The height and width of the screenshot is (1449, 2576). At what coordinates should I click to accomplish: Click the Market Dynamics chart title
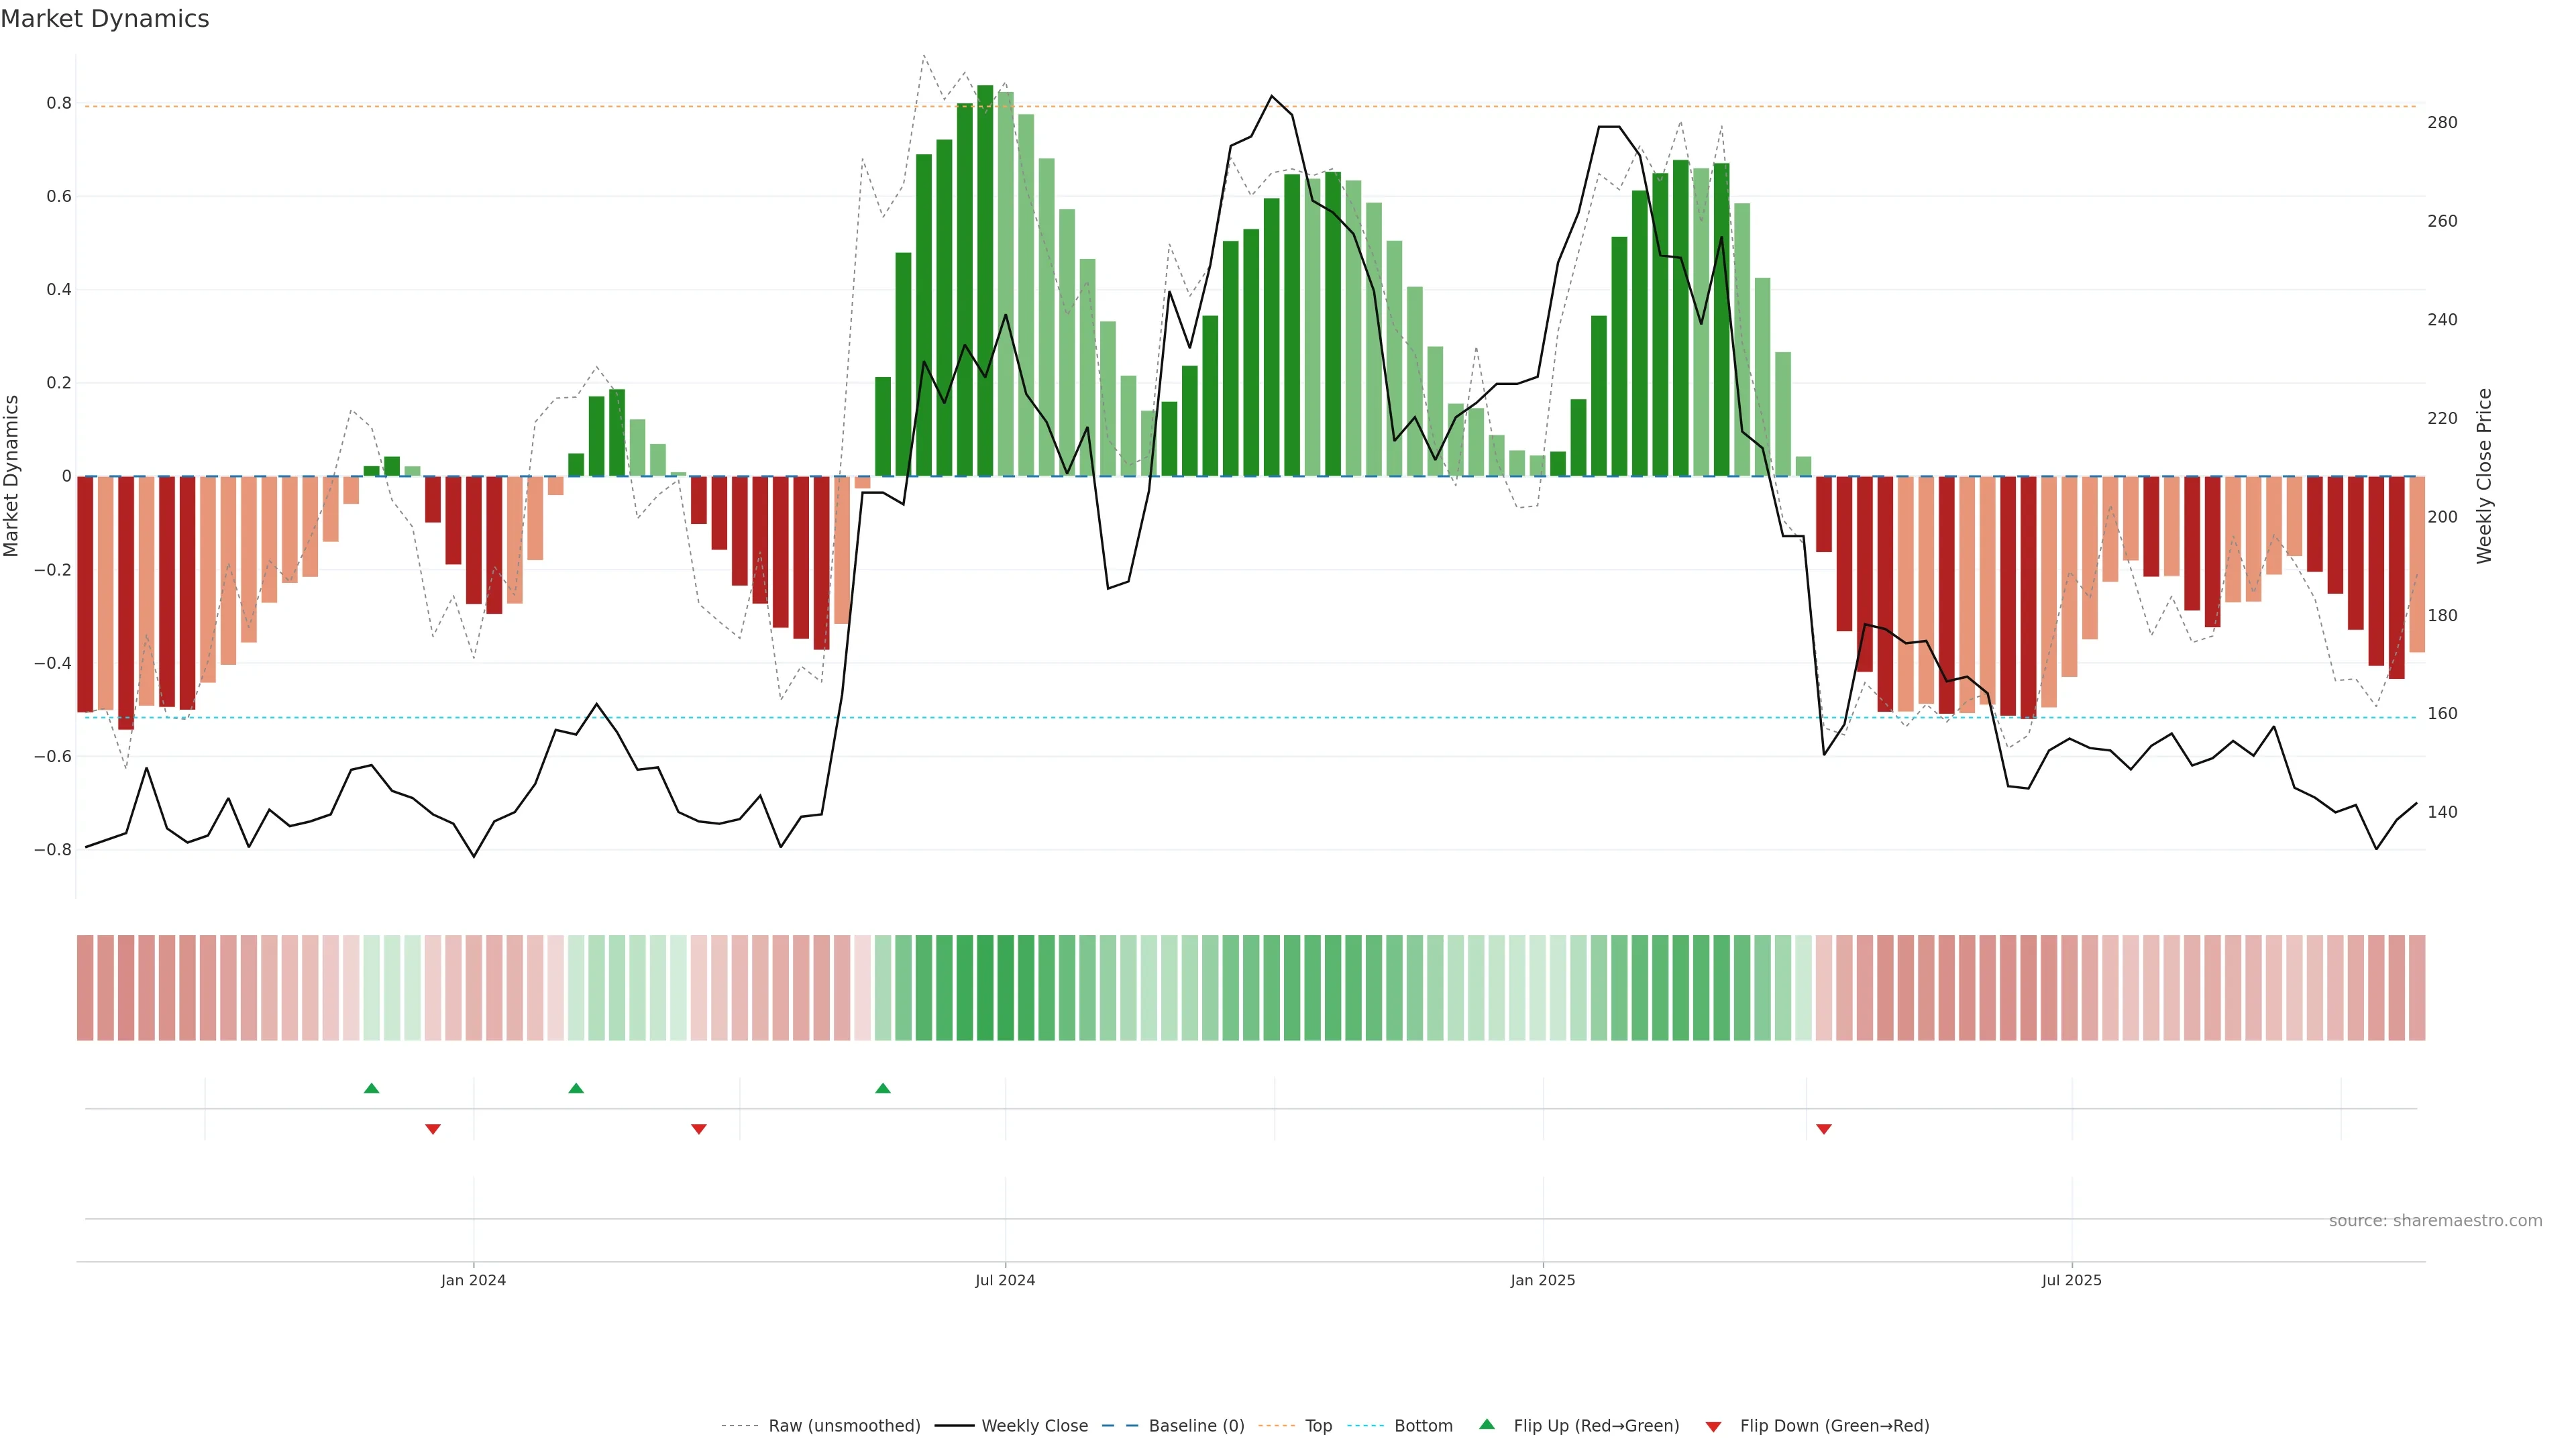[x=105, y=19]
